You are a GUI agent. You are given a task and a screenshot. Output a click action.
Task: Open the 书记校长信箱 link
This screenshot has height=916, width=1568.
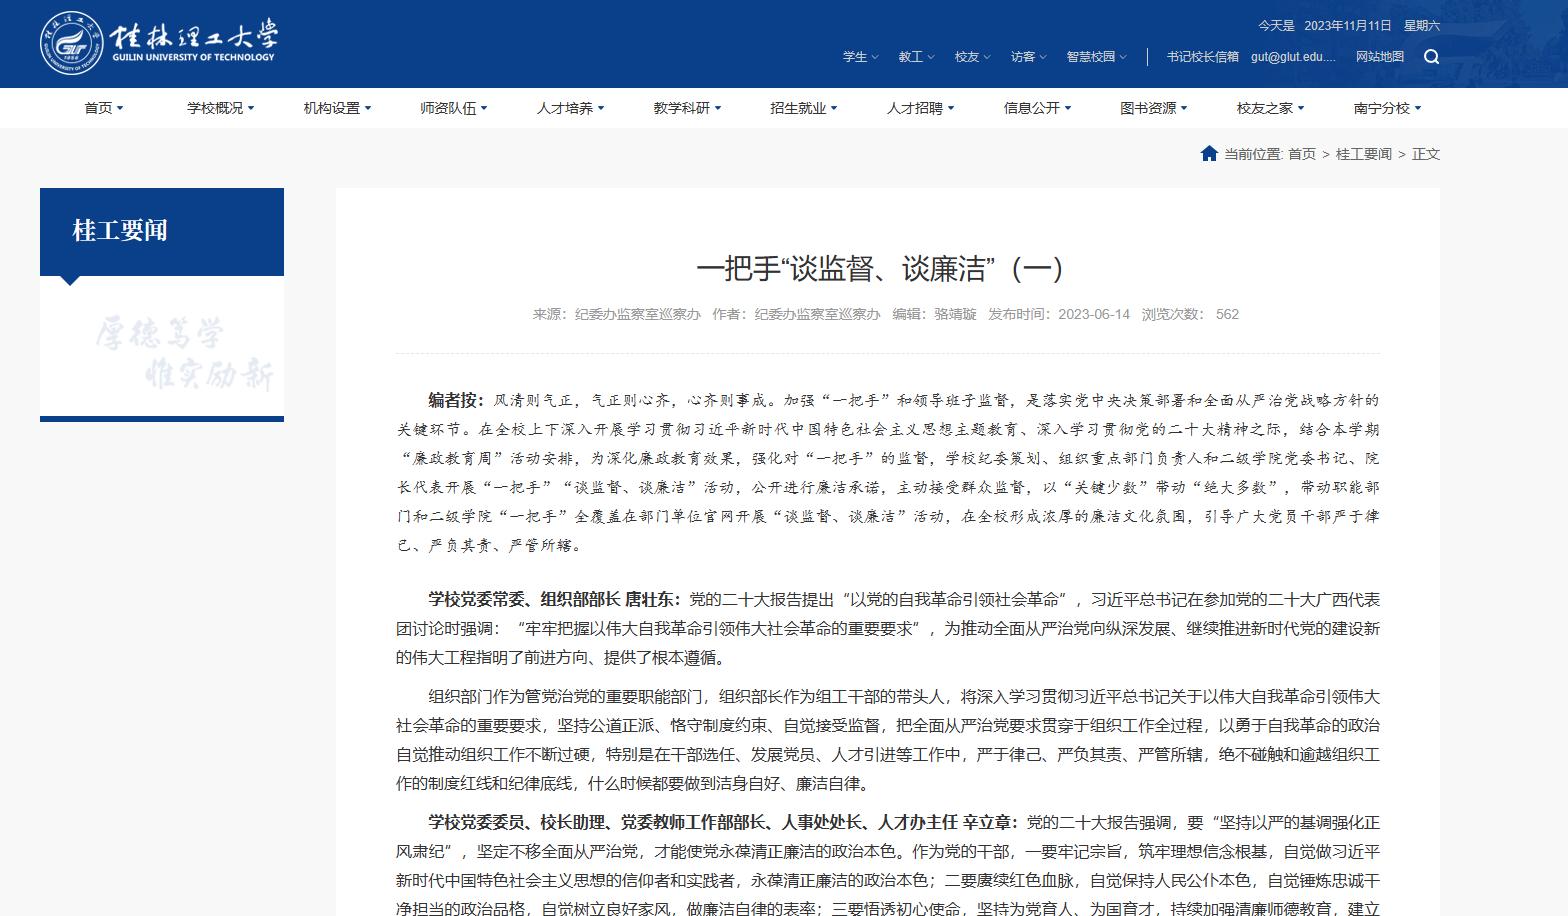(1202, 57)
